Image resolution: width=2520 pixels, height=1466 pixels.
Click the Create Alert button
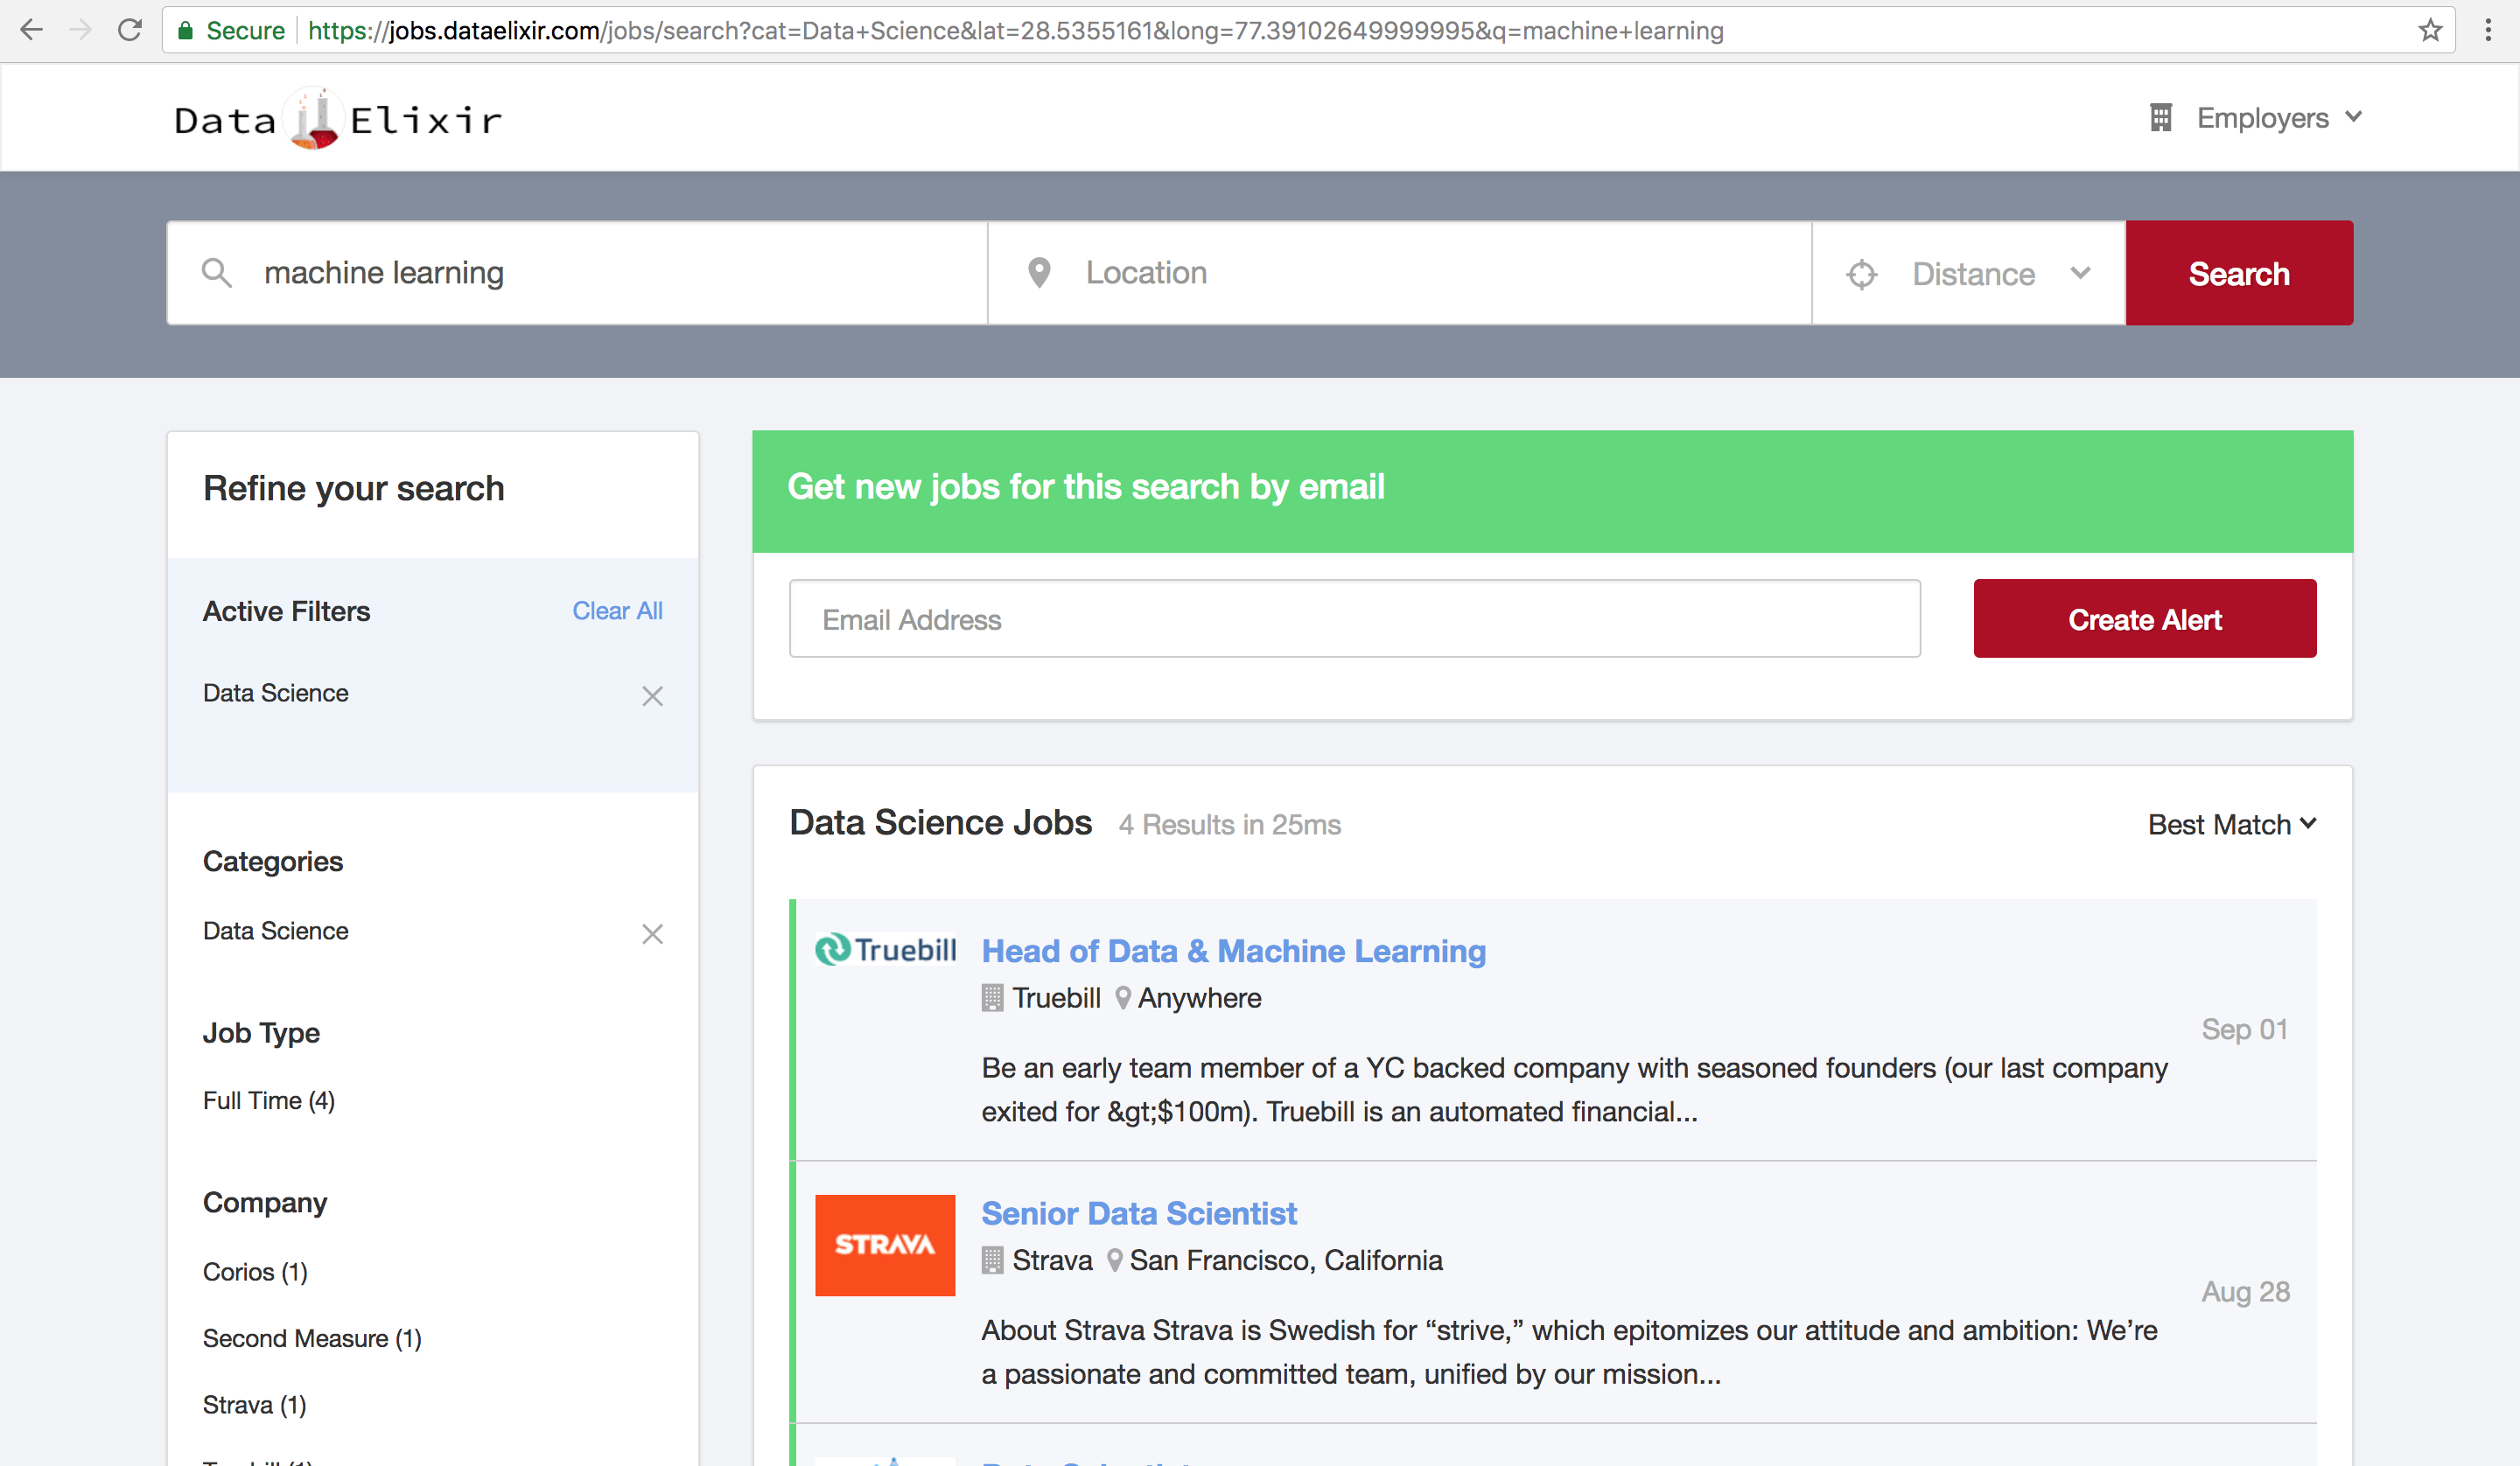2144,619
